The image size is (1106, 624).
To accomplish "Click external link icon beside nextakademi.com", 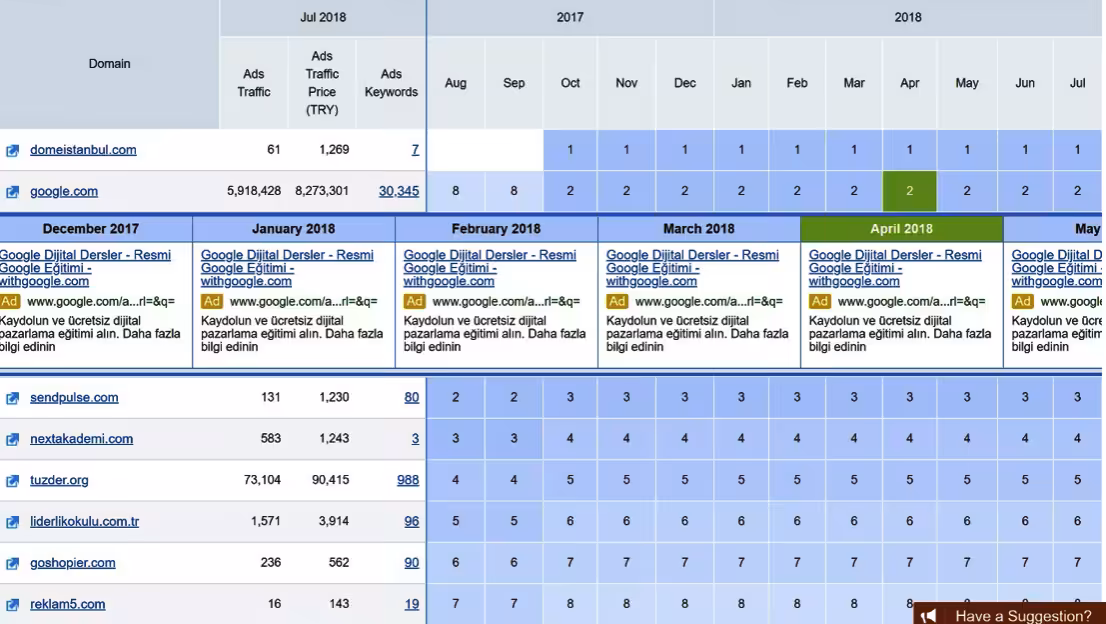I will tap(13, 439).
